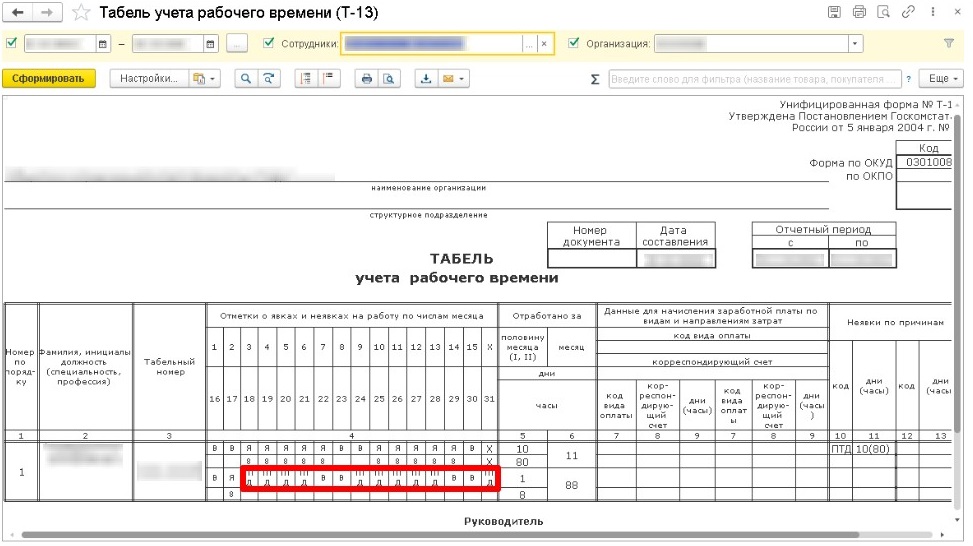Select the 10(80) absence days cell
Viewport: 973px width, 546px height.
(x=873, y=449)
